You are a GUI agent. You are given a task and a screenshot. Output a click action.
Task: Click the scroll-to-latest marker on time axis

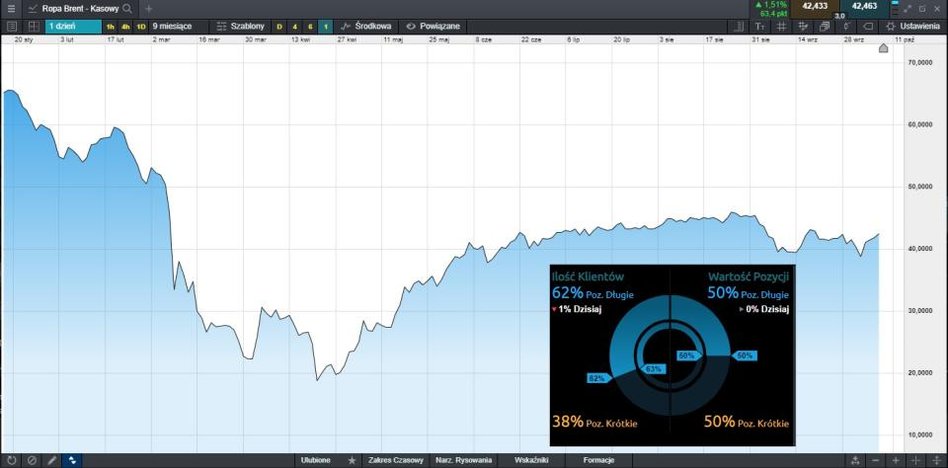(882, 48)
